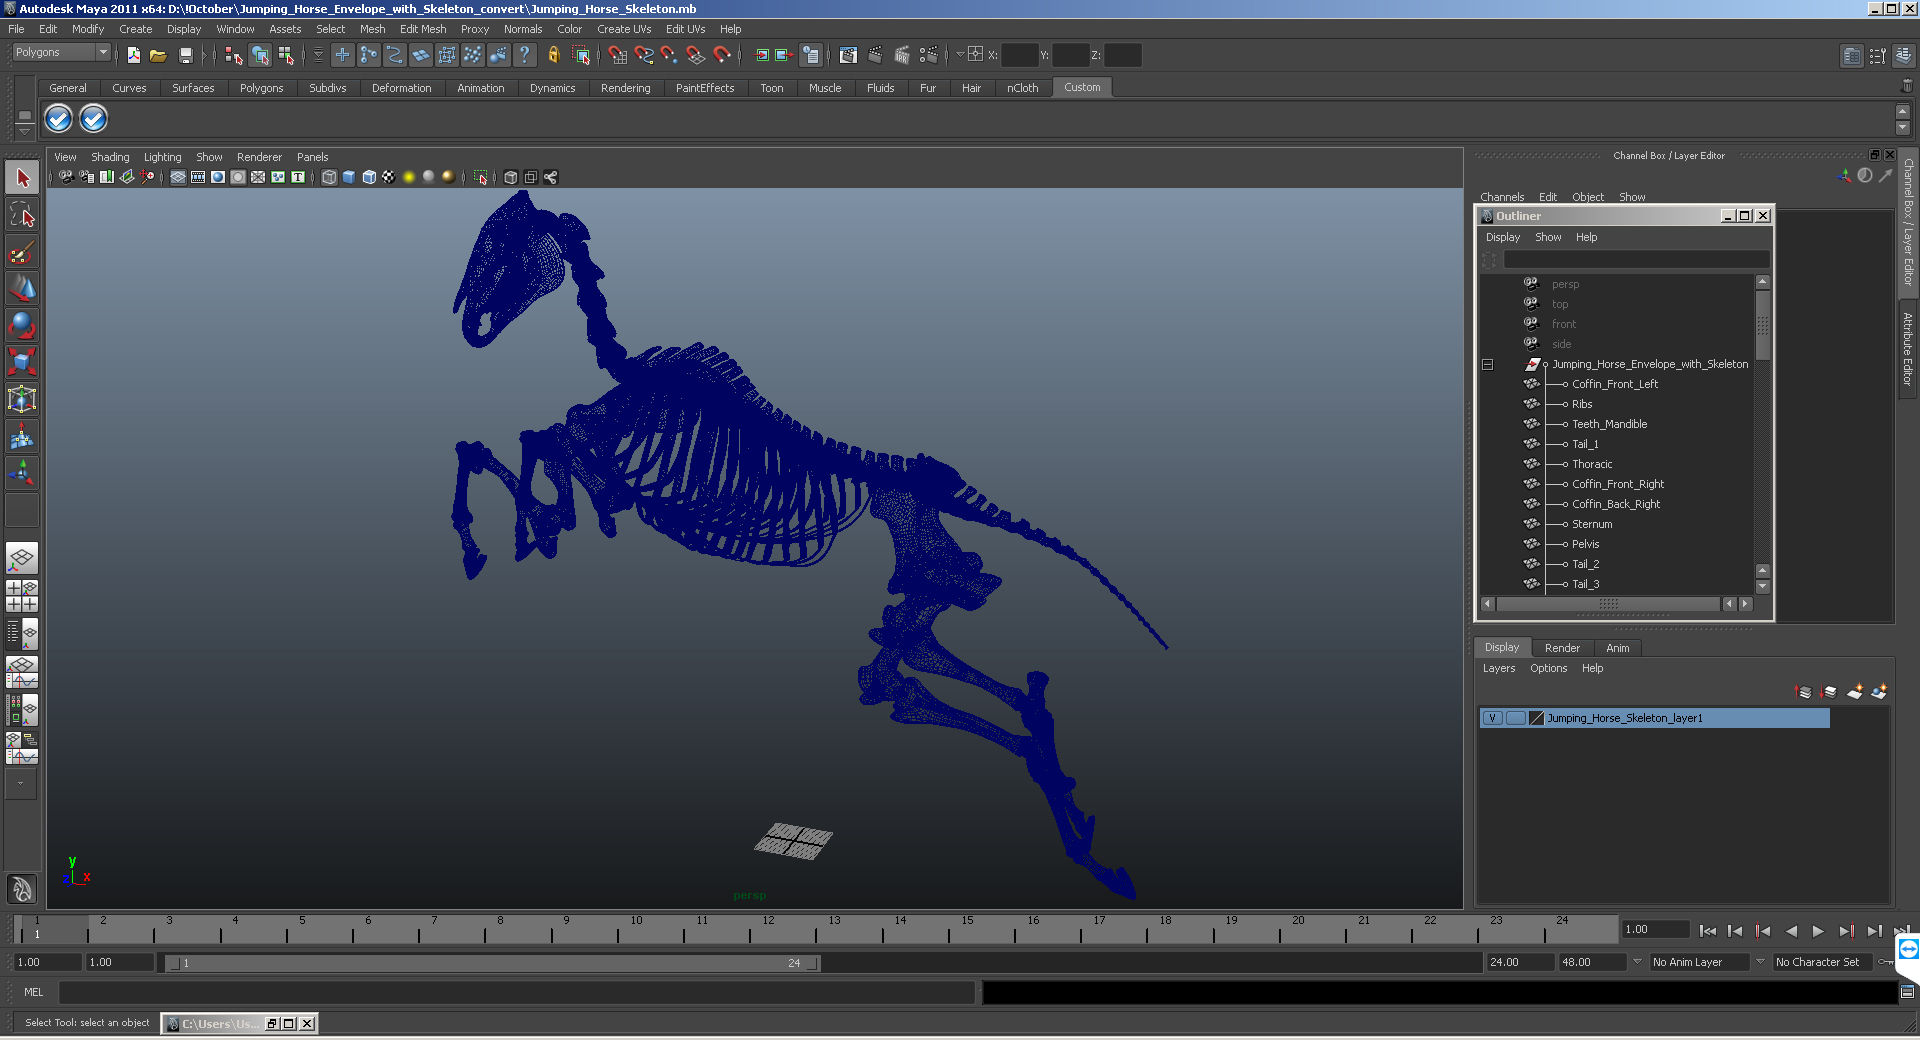
Task: Enable snap to points magnet icon
Action: coord(670,55)
